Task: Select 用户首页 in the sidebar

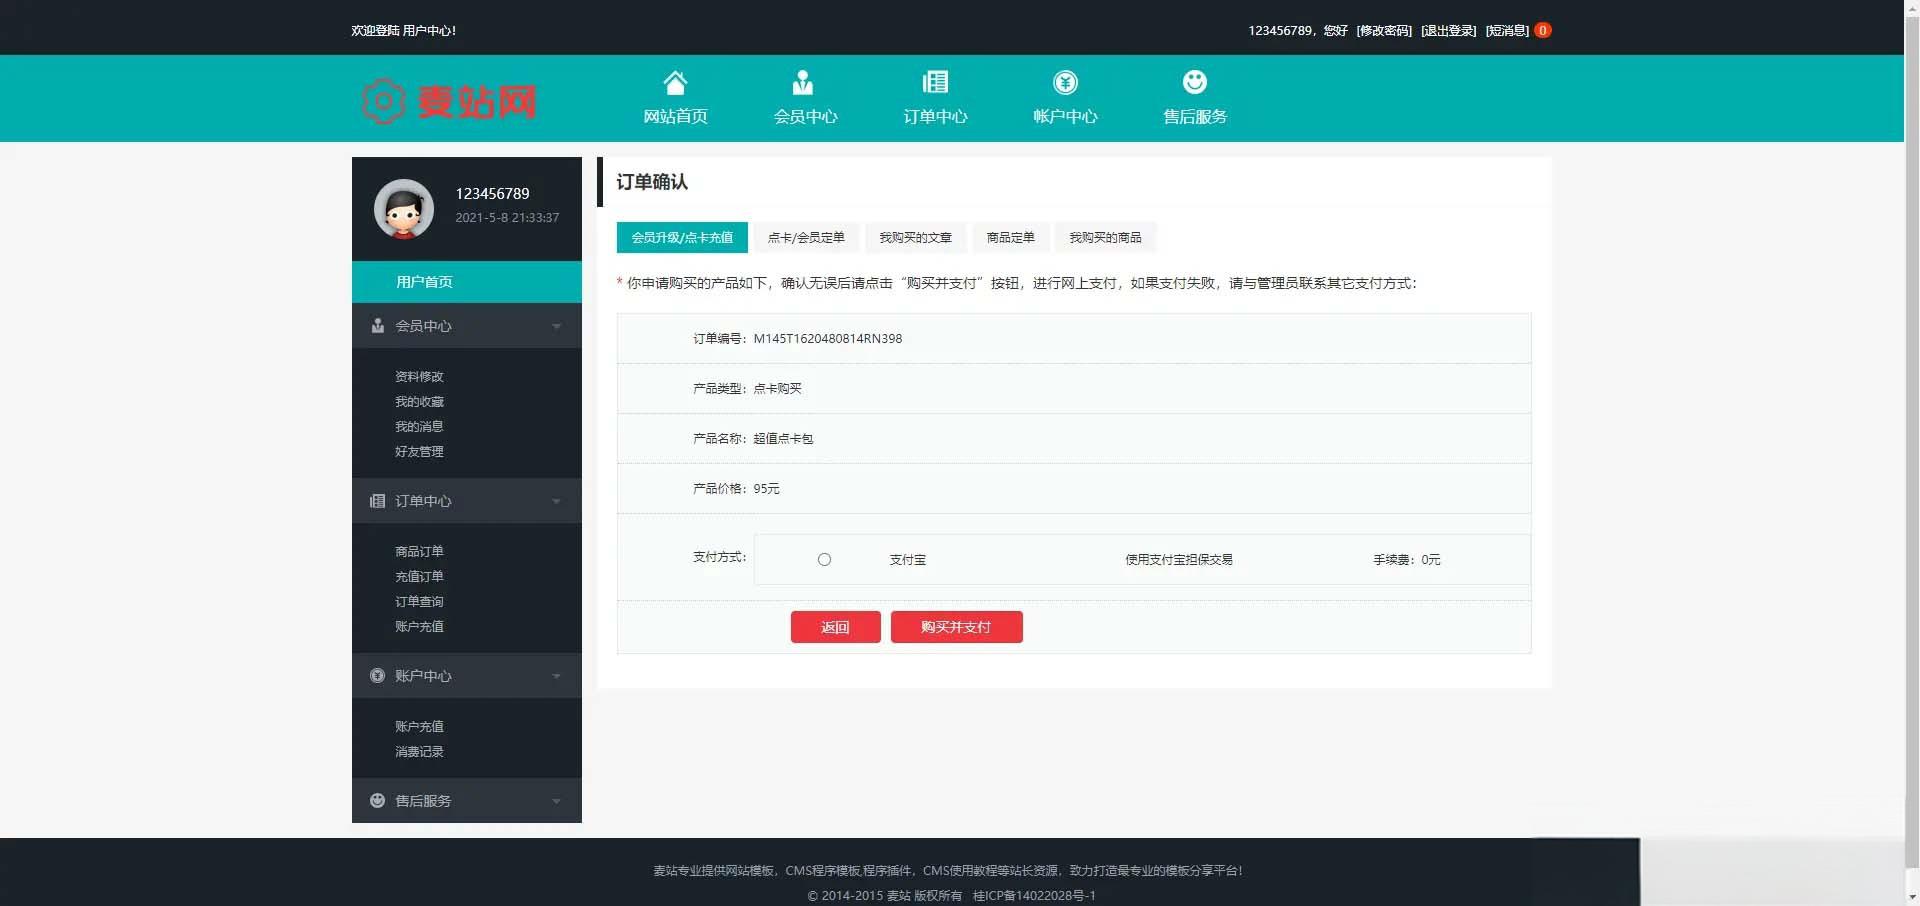Action: point(467,282)
